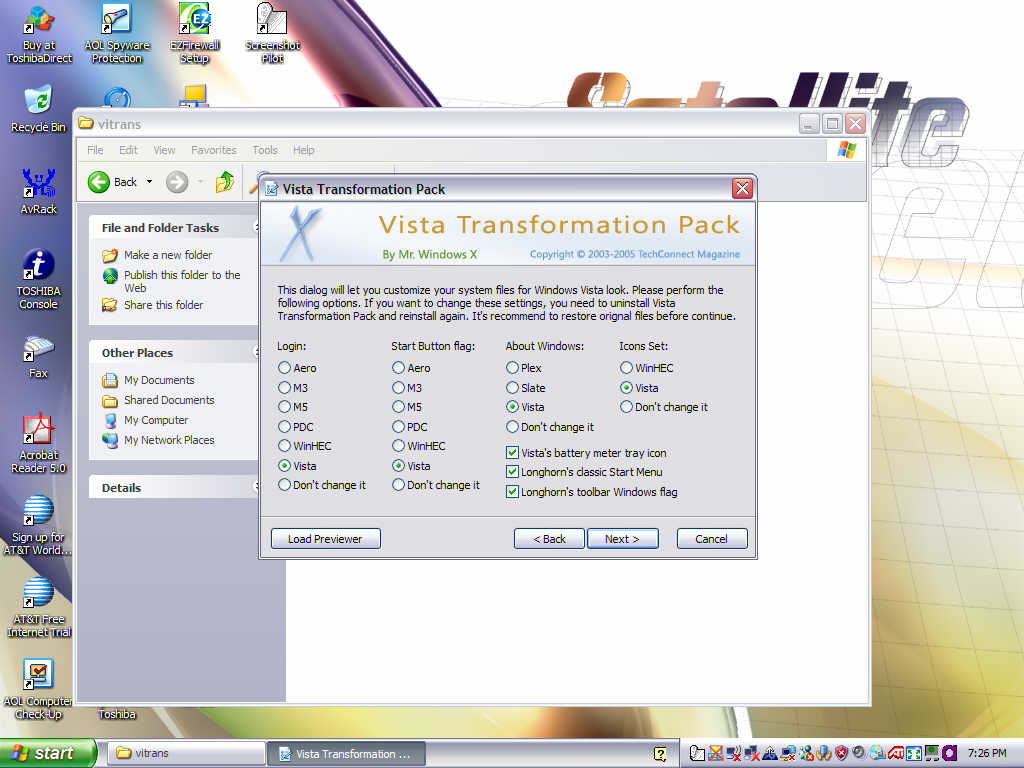Open the Buy at ToshibaDirect desktop shortcut
Image resolution: width=1024 pixels, height=768 pixels.
tap(39, 36)
